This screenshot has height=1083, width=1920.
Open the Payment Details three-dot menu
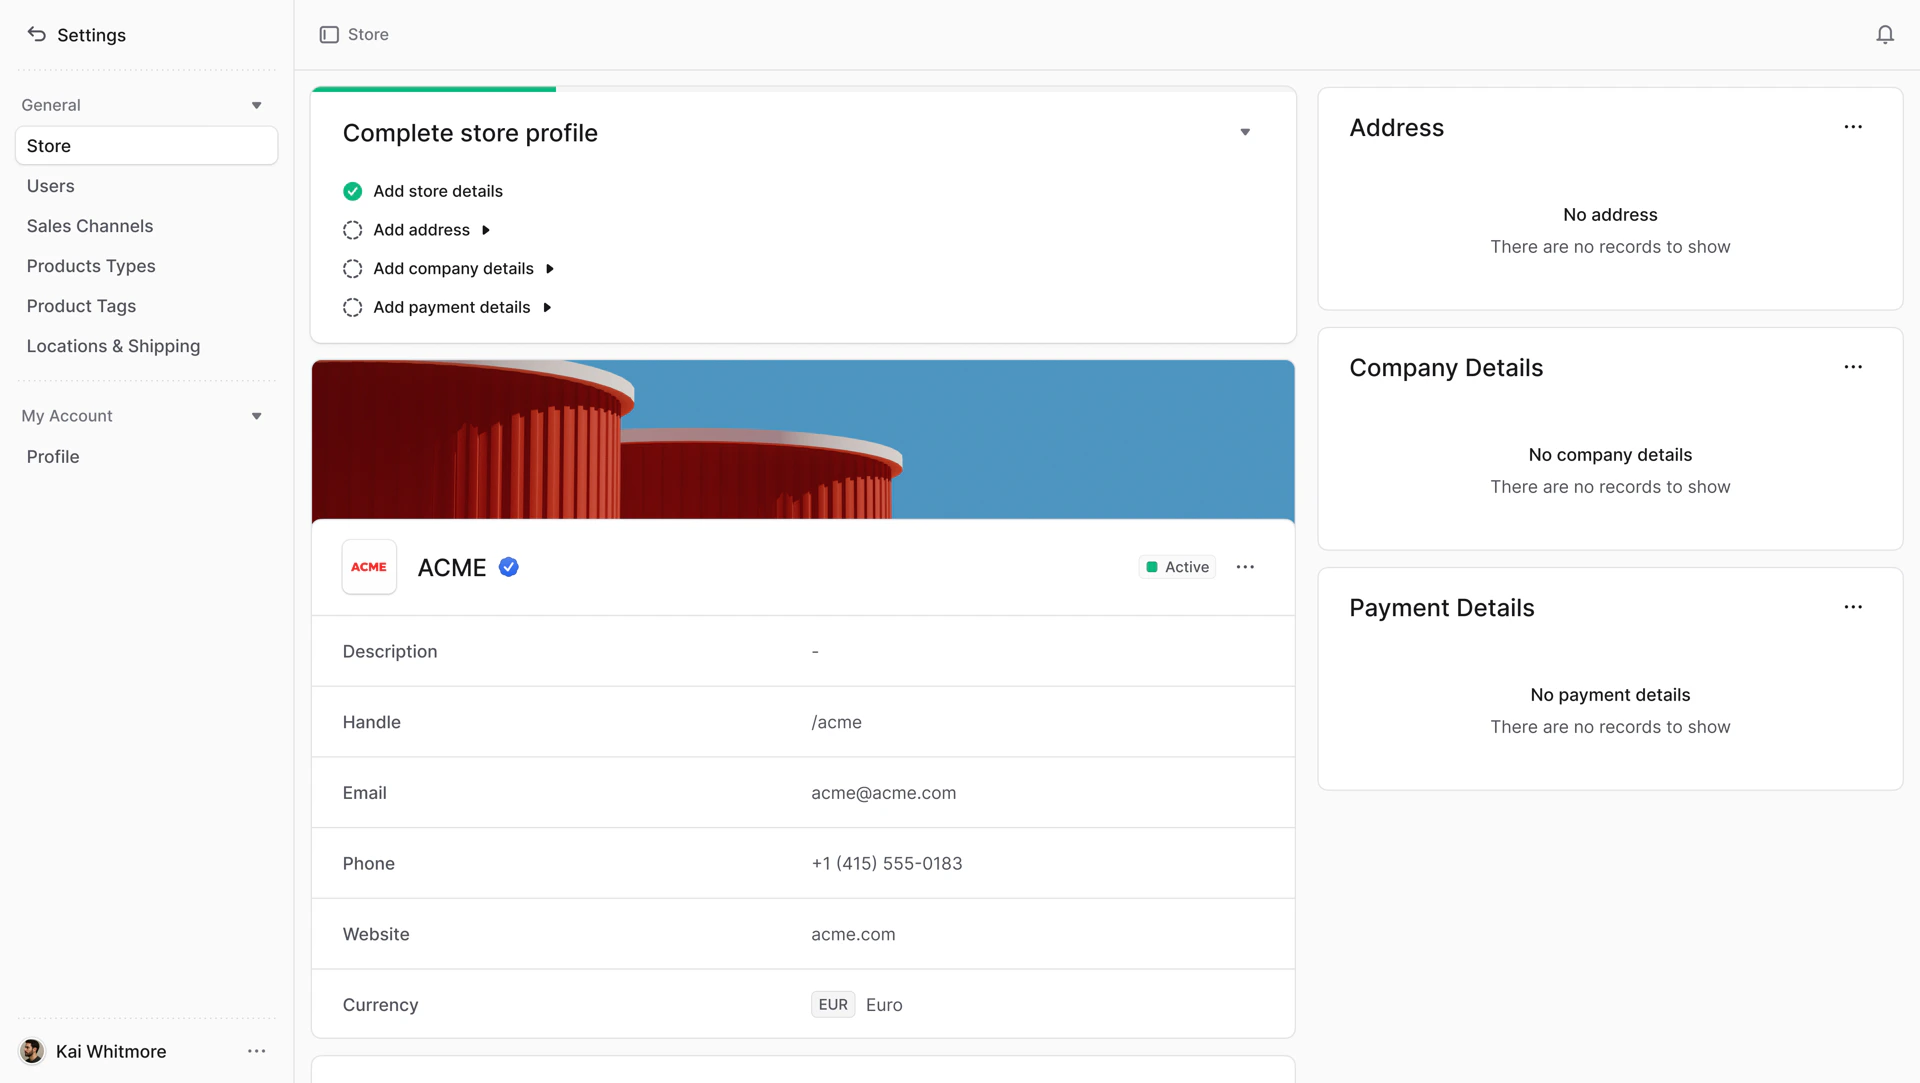(x=1853, y=607)
